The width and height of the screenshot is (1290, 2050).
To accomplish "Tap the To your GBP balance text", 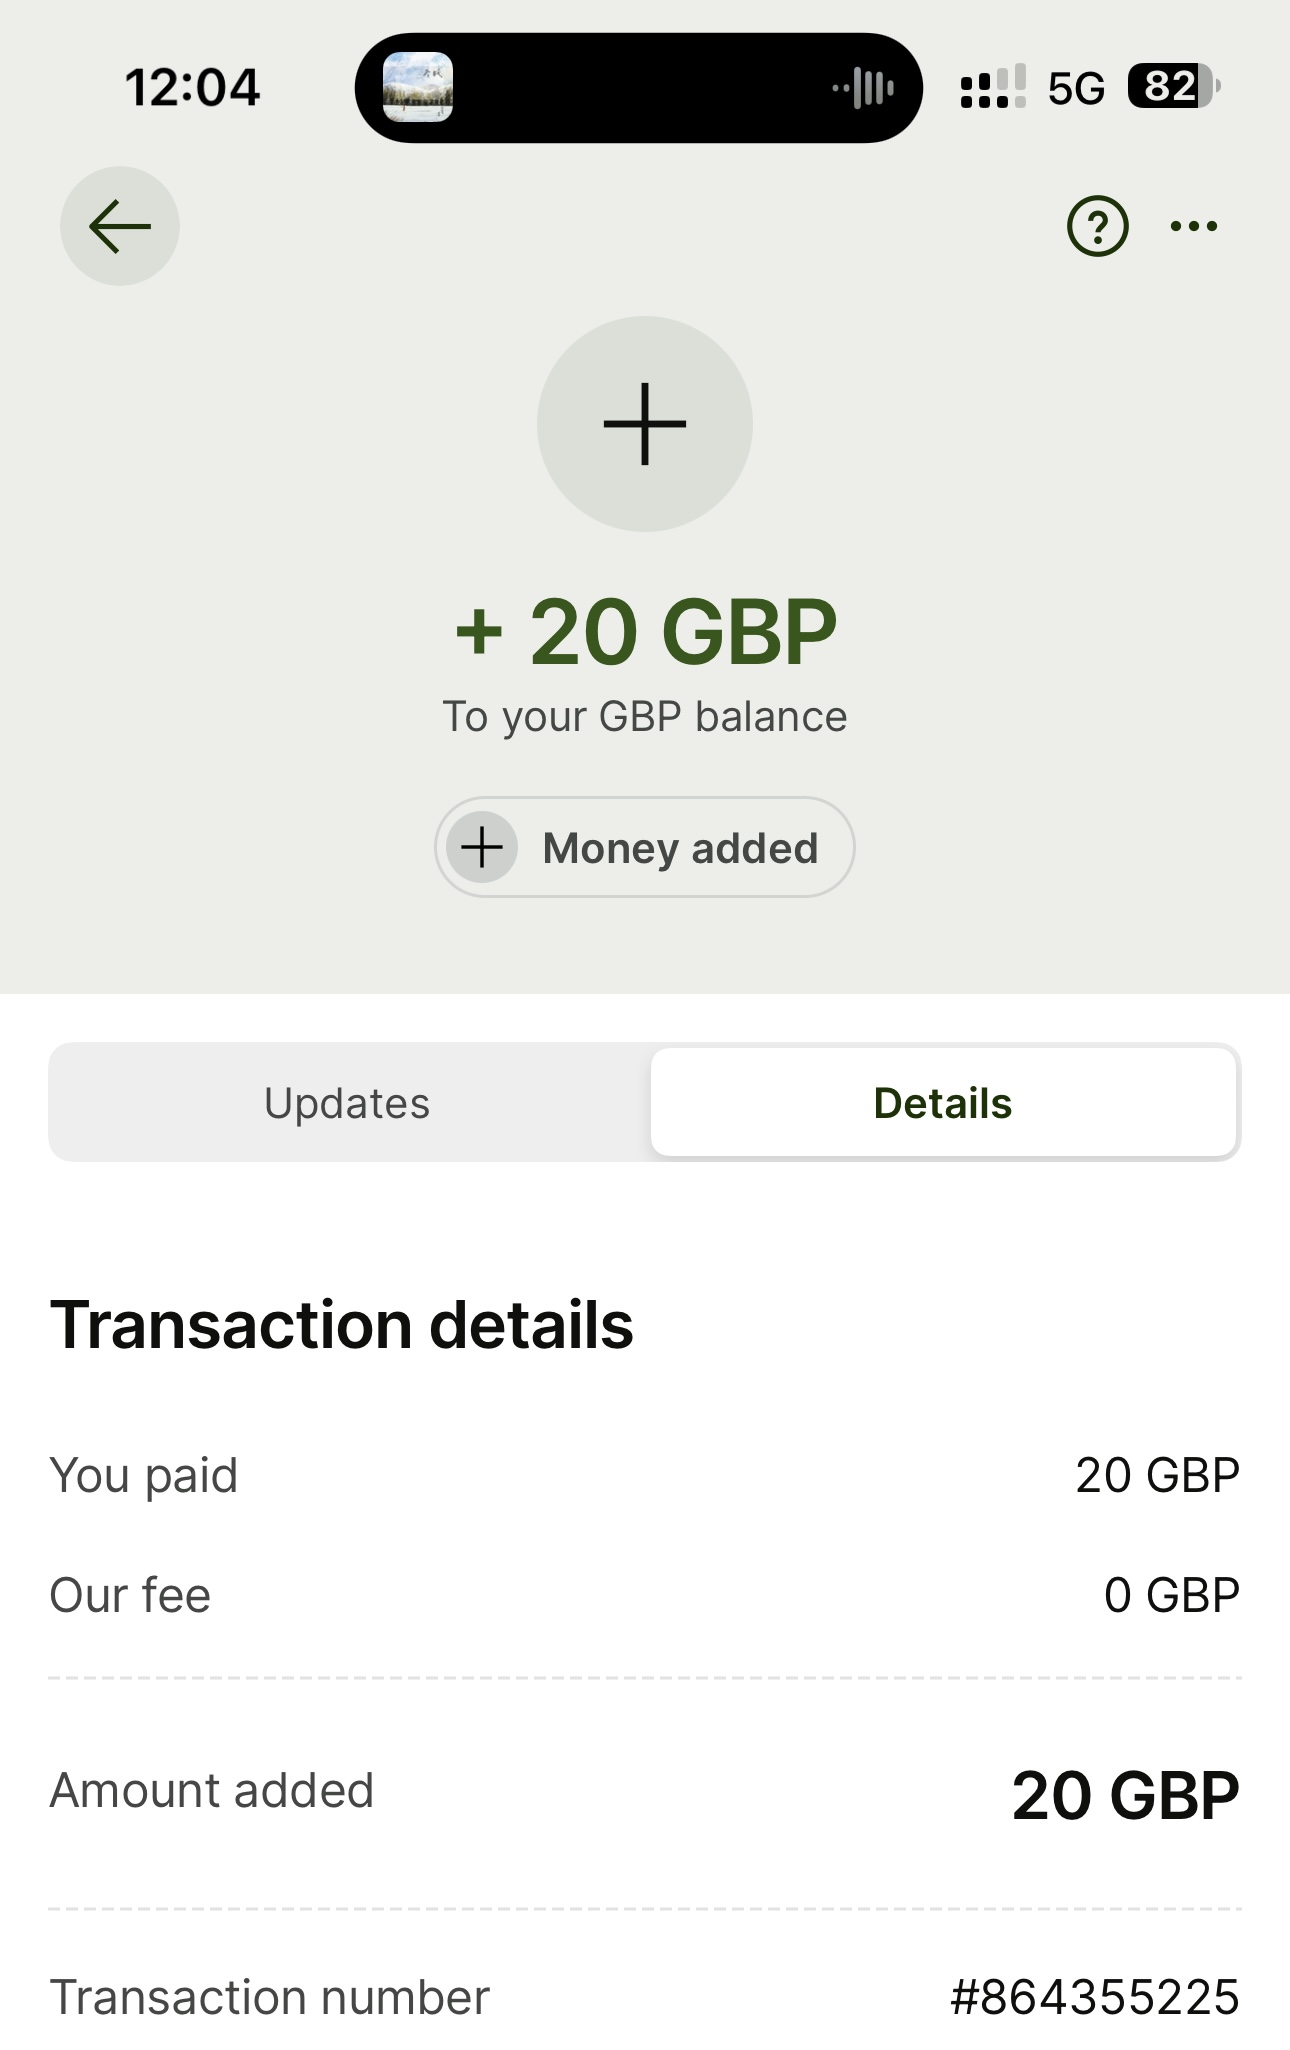I will (x=645, y=717).
